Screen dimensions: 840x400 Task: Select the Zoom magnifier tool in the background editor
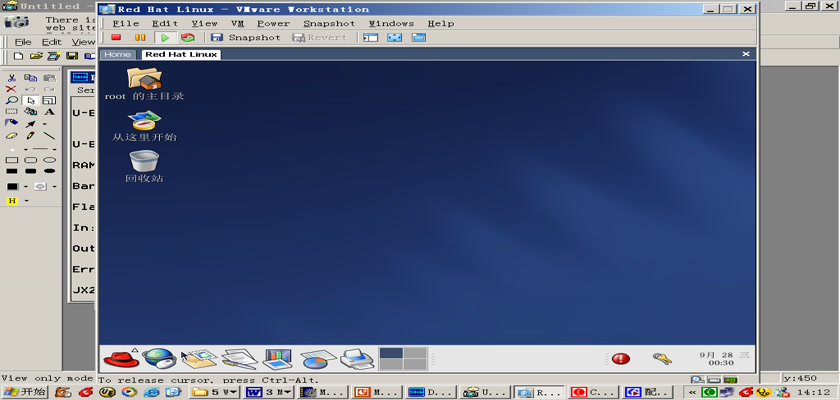[11, 100]
